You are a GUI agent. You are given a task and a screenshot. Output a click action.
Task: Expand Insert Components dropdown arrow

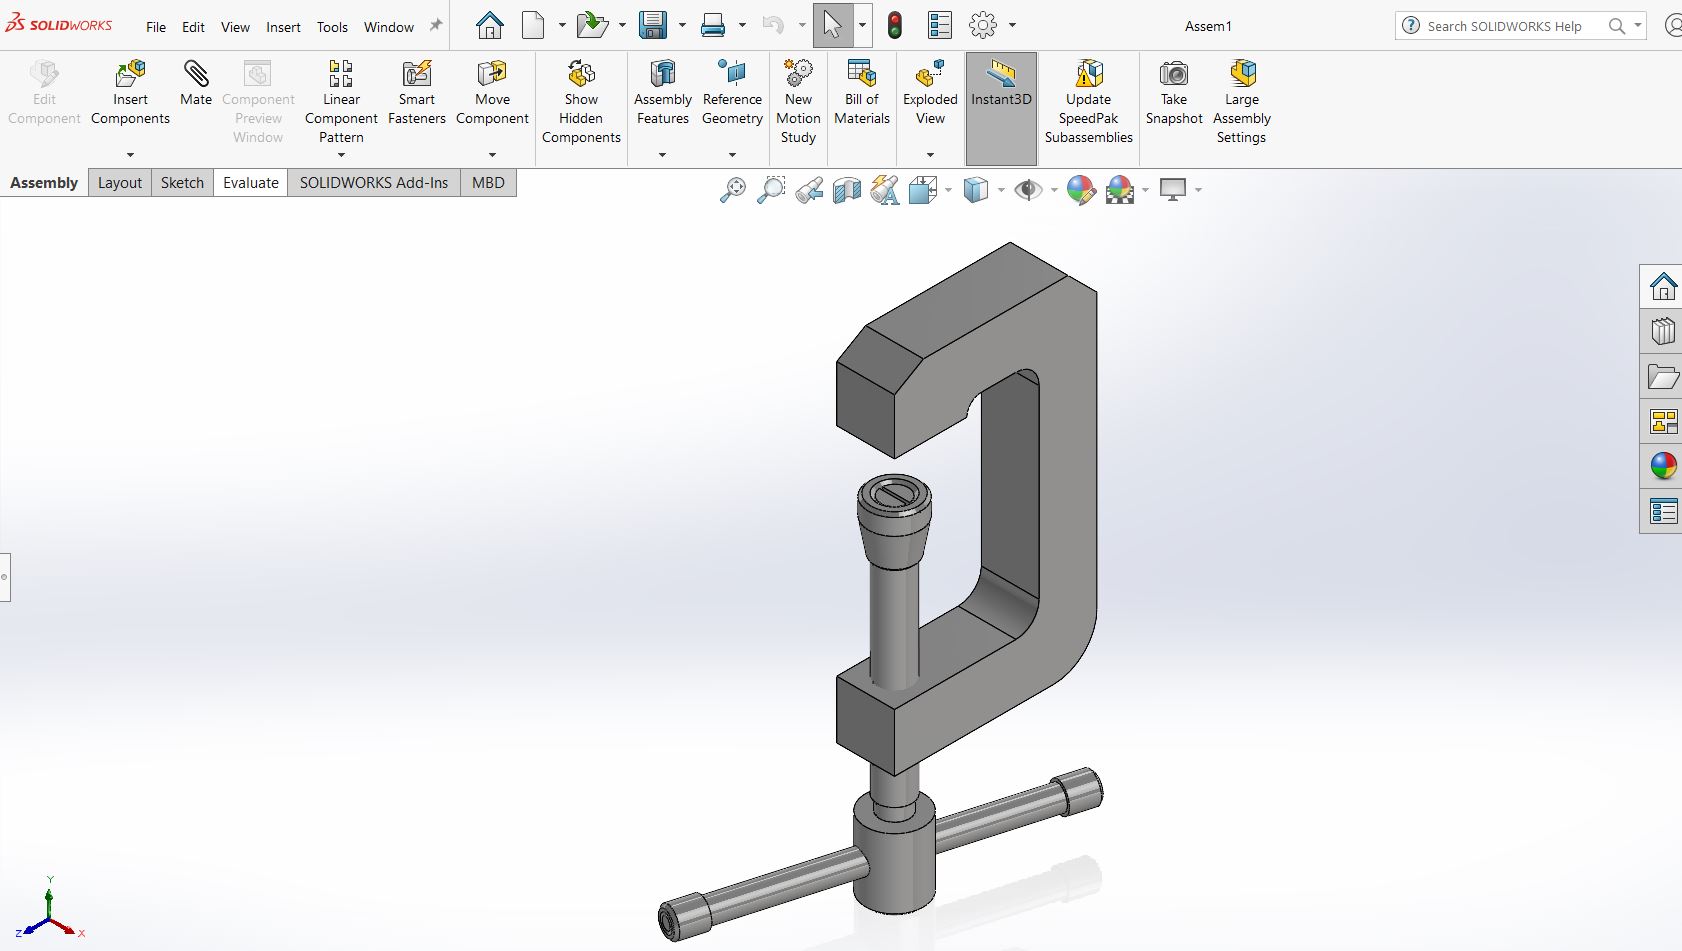(x=130, y=155)
